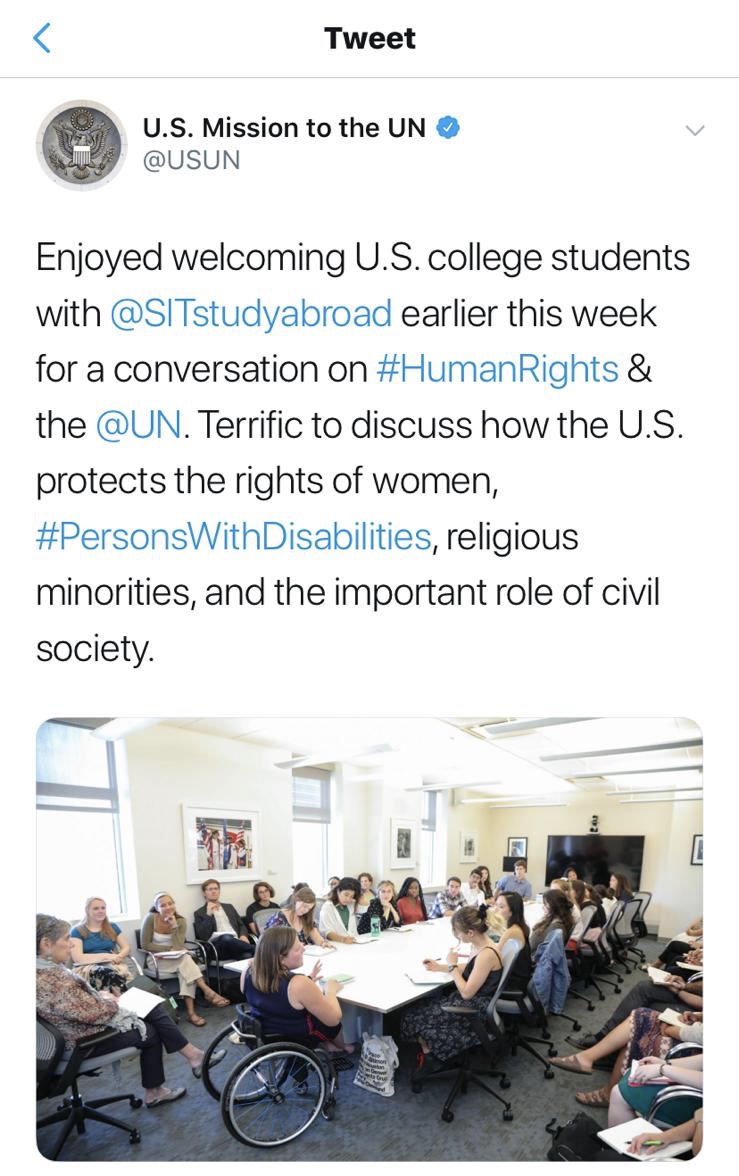The height and width of the screenshot is (1176, 739).
Task: Open the U.S. Mission profile avatar
Action: [x=82, y=144]
